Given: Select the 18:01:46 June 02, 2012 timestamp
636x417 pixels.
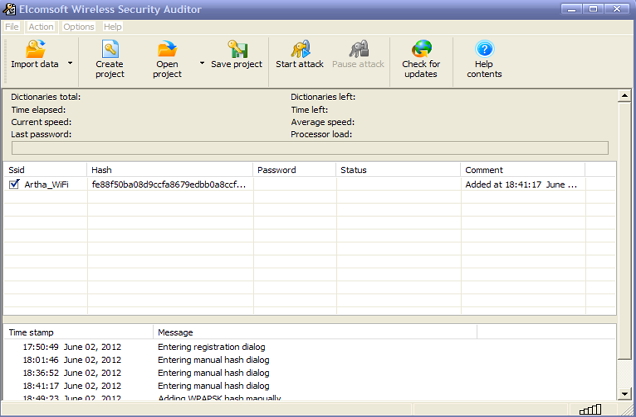Looking at the screenshot, I should [72, 360].
